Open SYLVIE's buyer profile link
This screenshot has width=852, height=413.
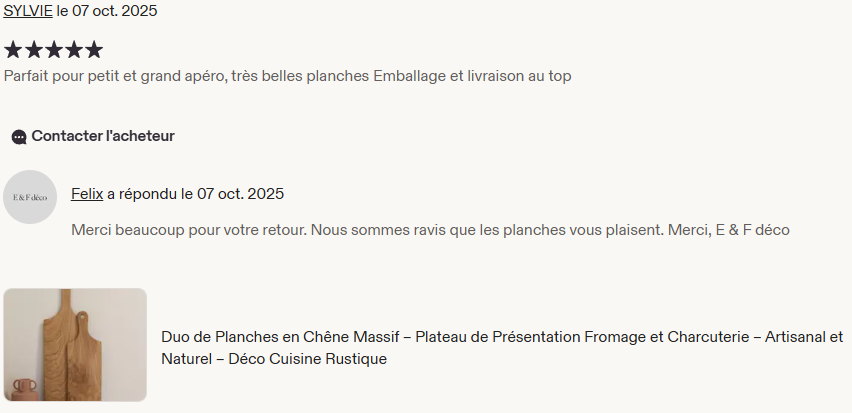pyautogui.click(x=28, y=11)
